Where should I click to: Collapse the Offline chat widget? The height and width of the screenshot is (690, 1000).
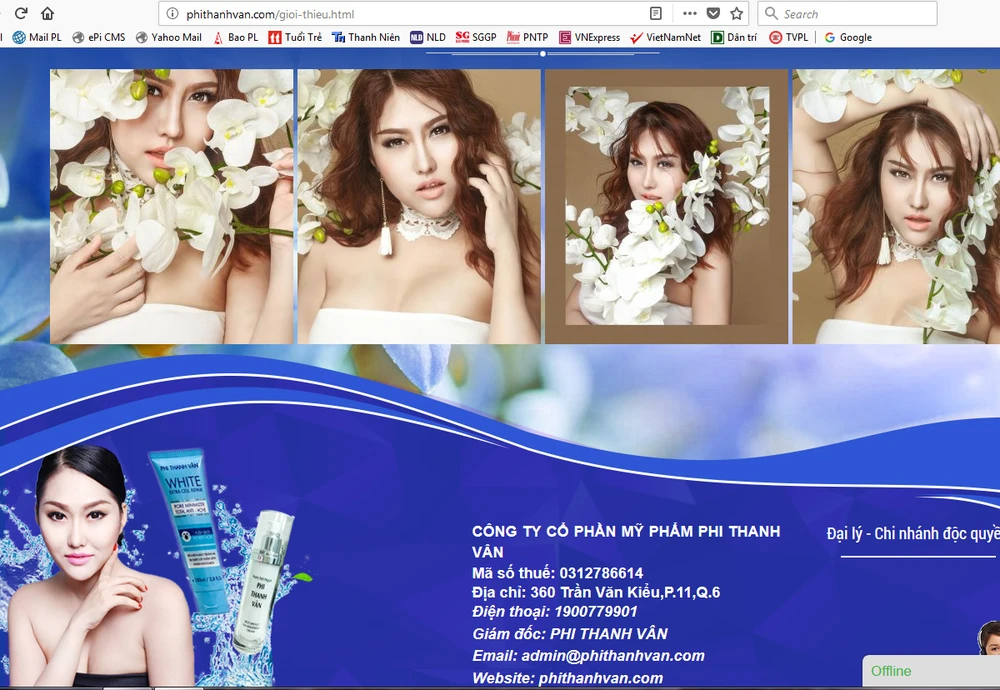[930, 671]
